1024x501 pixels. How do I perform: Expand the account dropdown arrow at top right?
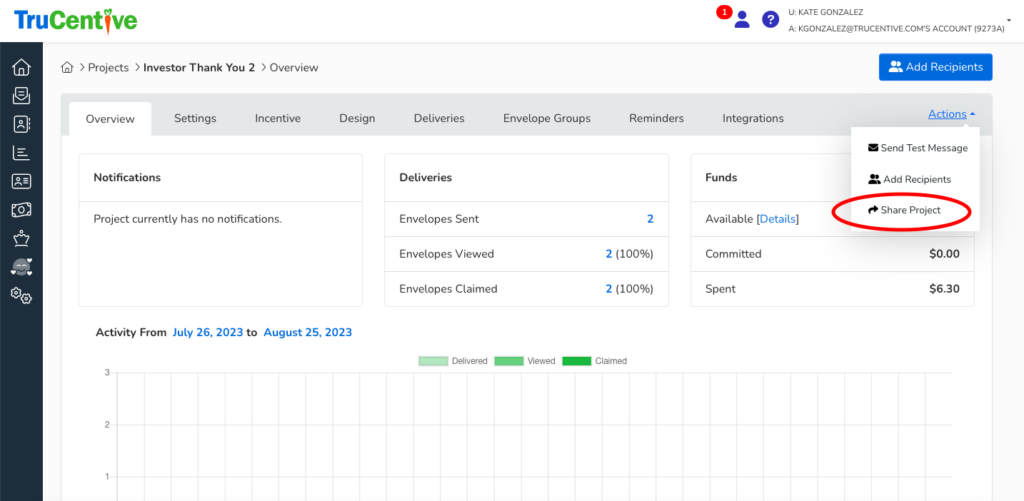(1009, 20)
